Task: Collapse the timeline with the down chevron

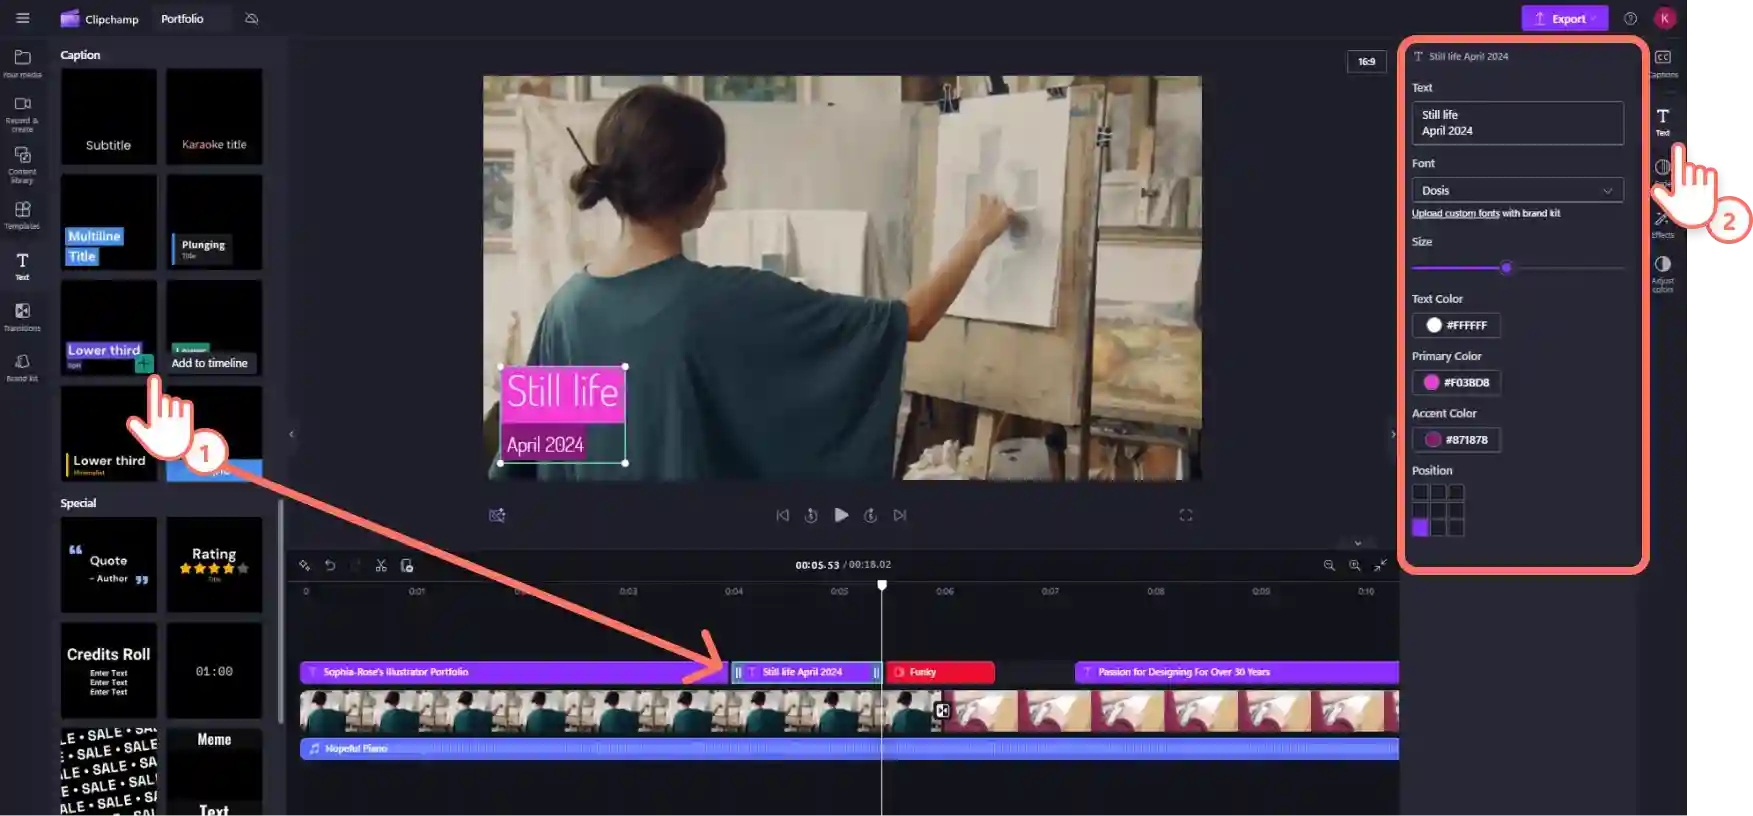Action: (1357, 543)
